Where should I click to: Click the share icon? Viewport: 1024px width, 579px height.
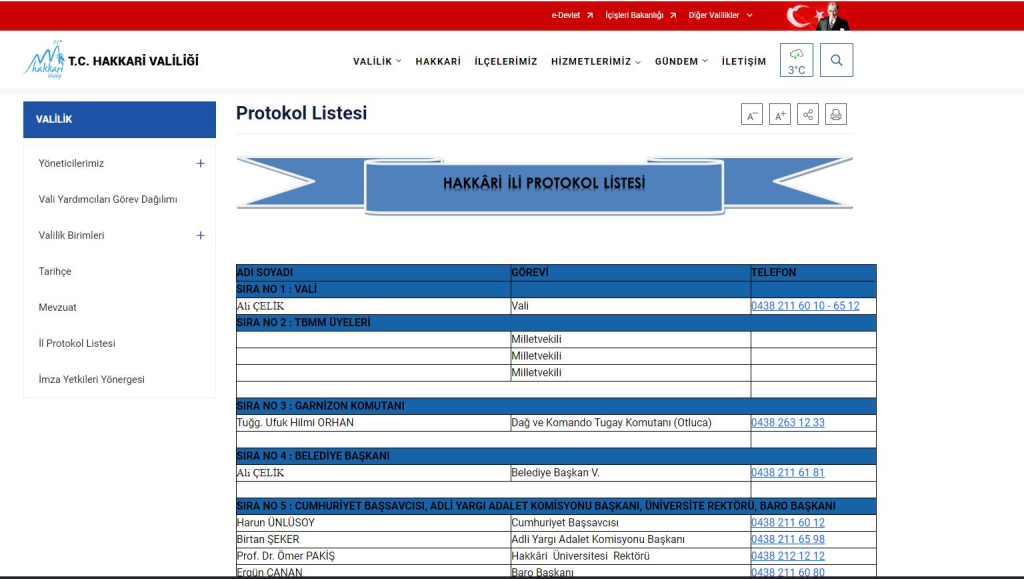click(x=808, y=115)
